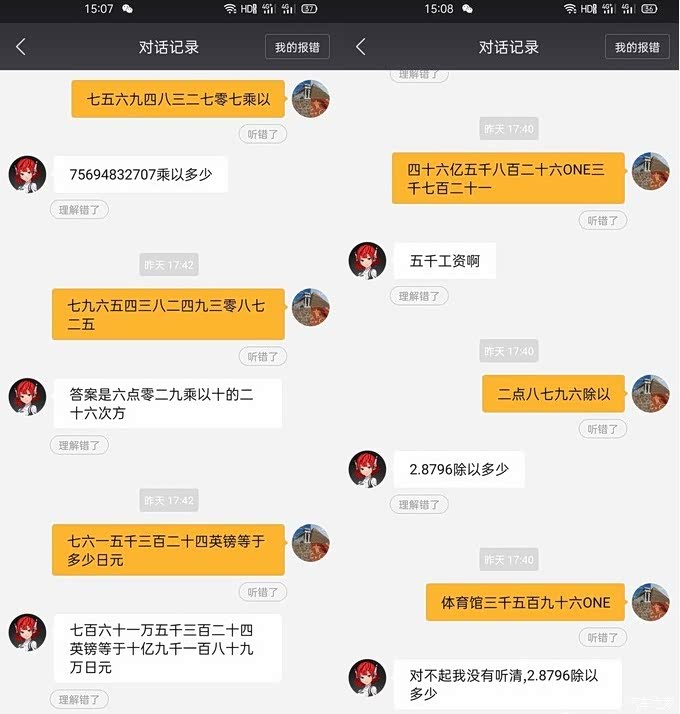Tap the Wi-Fi icon in right status bar

click(x=569, y=9)
